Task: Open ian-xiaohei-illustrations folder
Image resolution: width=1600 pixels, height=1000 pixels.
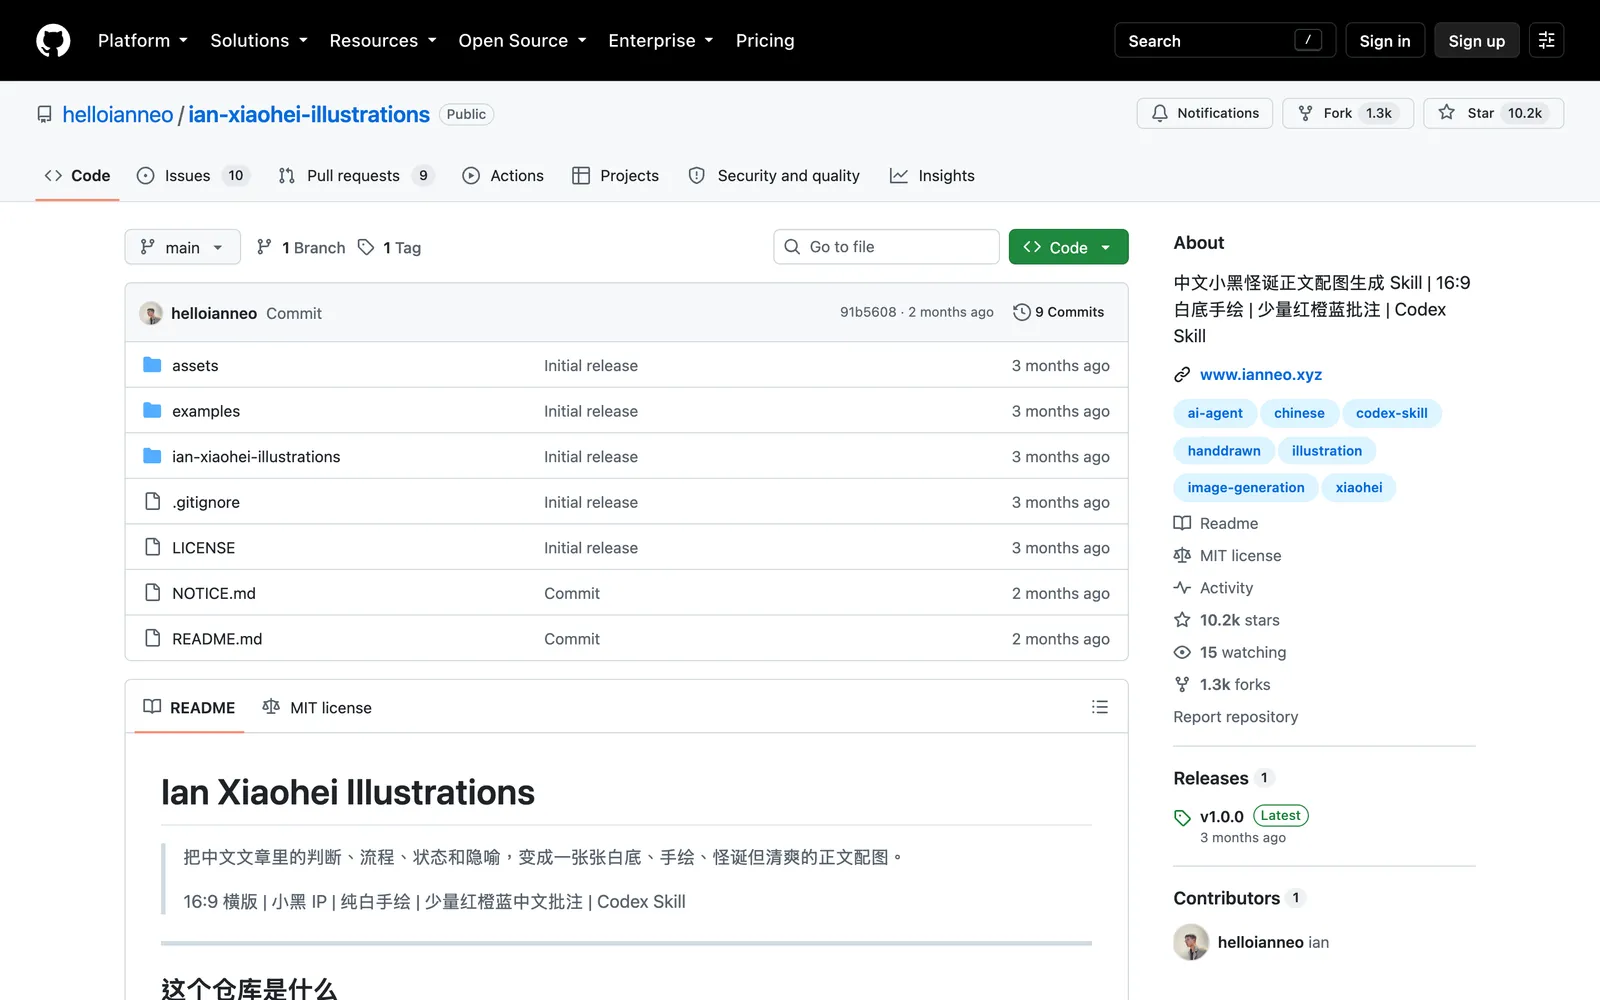Action: click(256, 457)
